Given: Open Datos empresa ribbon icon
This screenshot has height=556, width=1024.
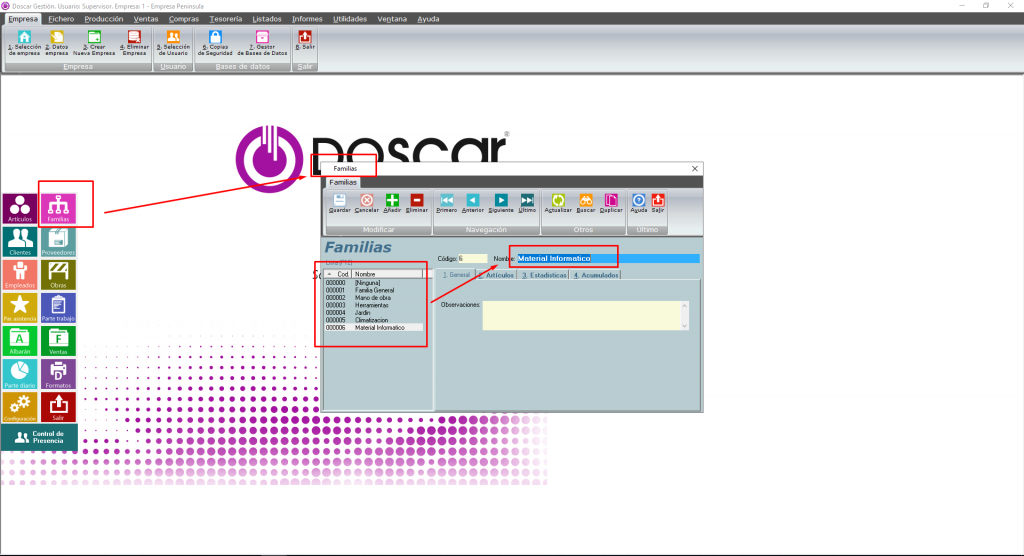Looking at the screenshot, I should [x=57, y=44].
